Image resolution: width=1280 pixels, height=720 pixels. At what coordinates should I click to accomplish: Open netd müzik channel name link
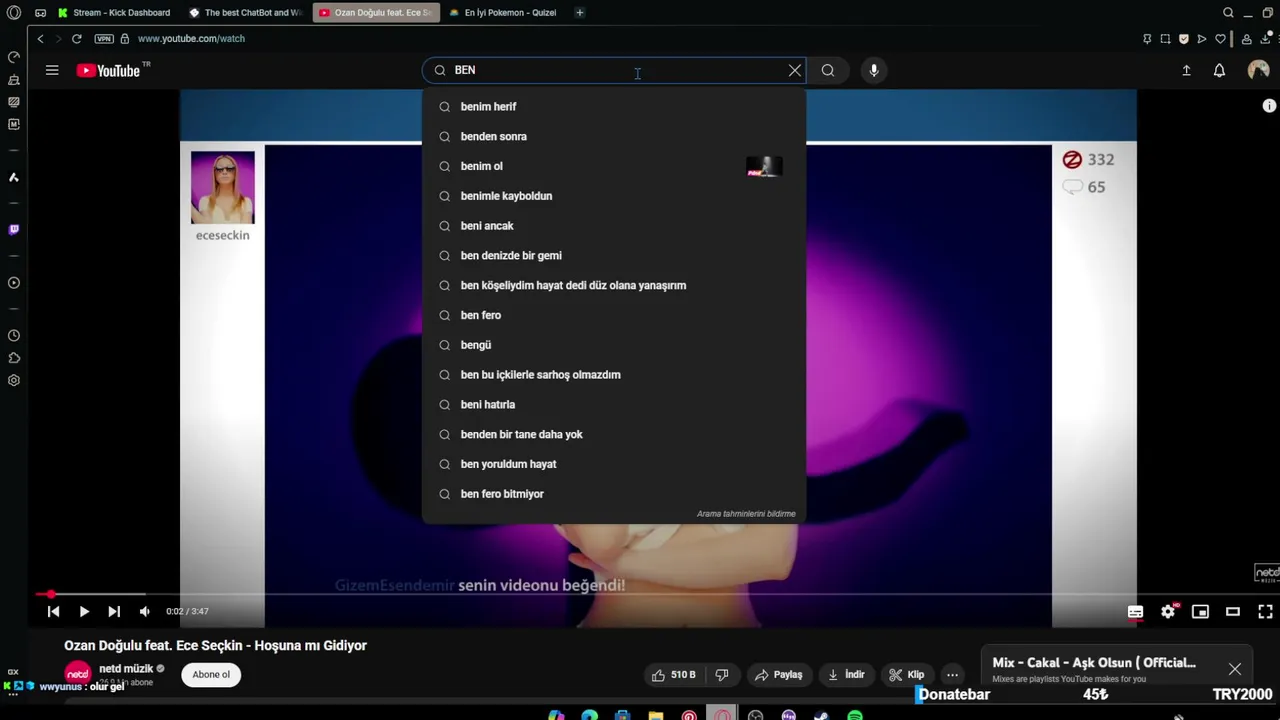pos(126,669)
